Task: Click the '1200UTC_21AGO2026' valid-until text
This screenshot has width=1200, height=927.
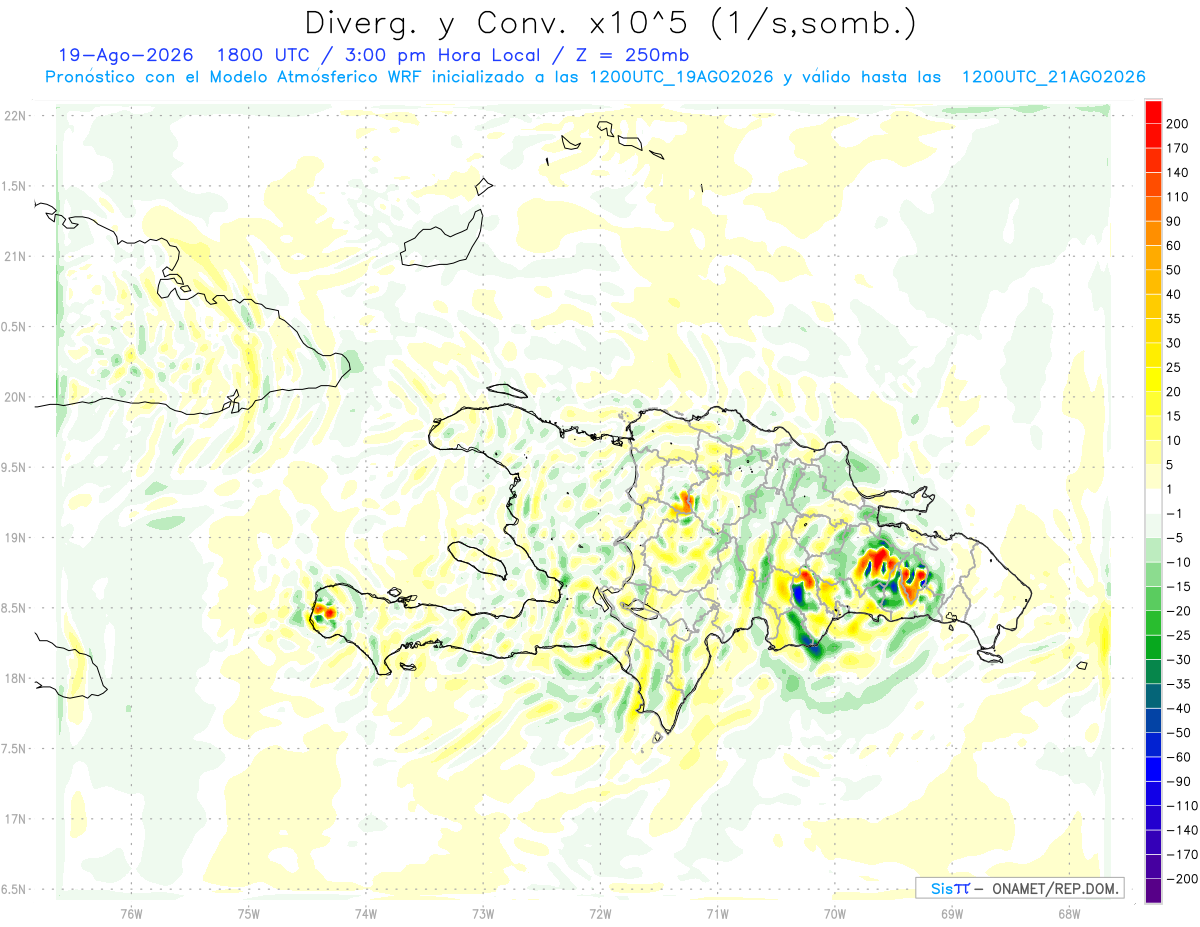Action: tap(1053, 77)
